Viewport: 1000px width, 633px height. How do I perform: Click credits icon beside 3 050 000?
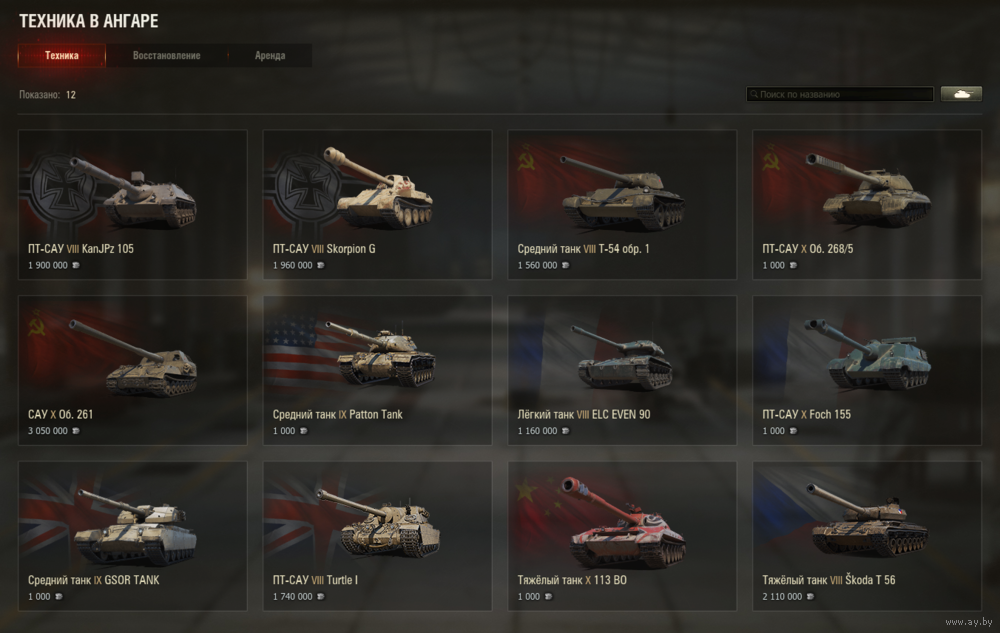[x=76, y=431]
